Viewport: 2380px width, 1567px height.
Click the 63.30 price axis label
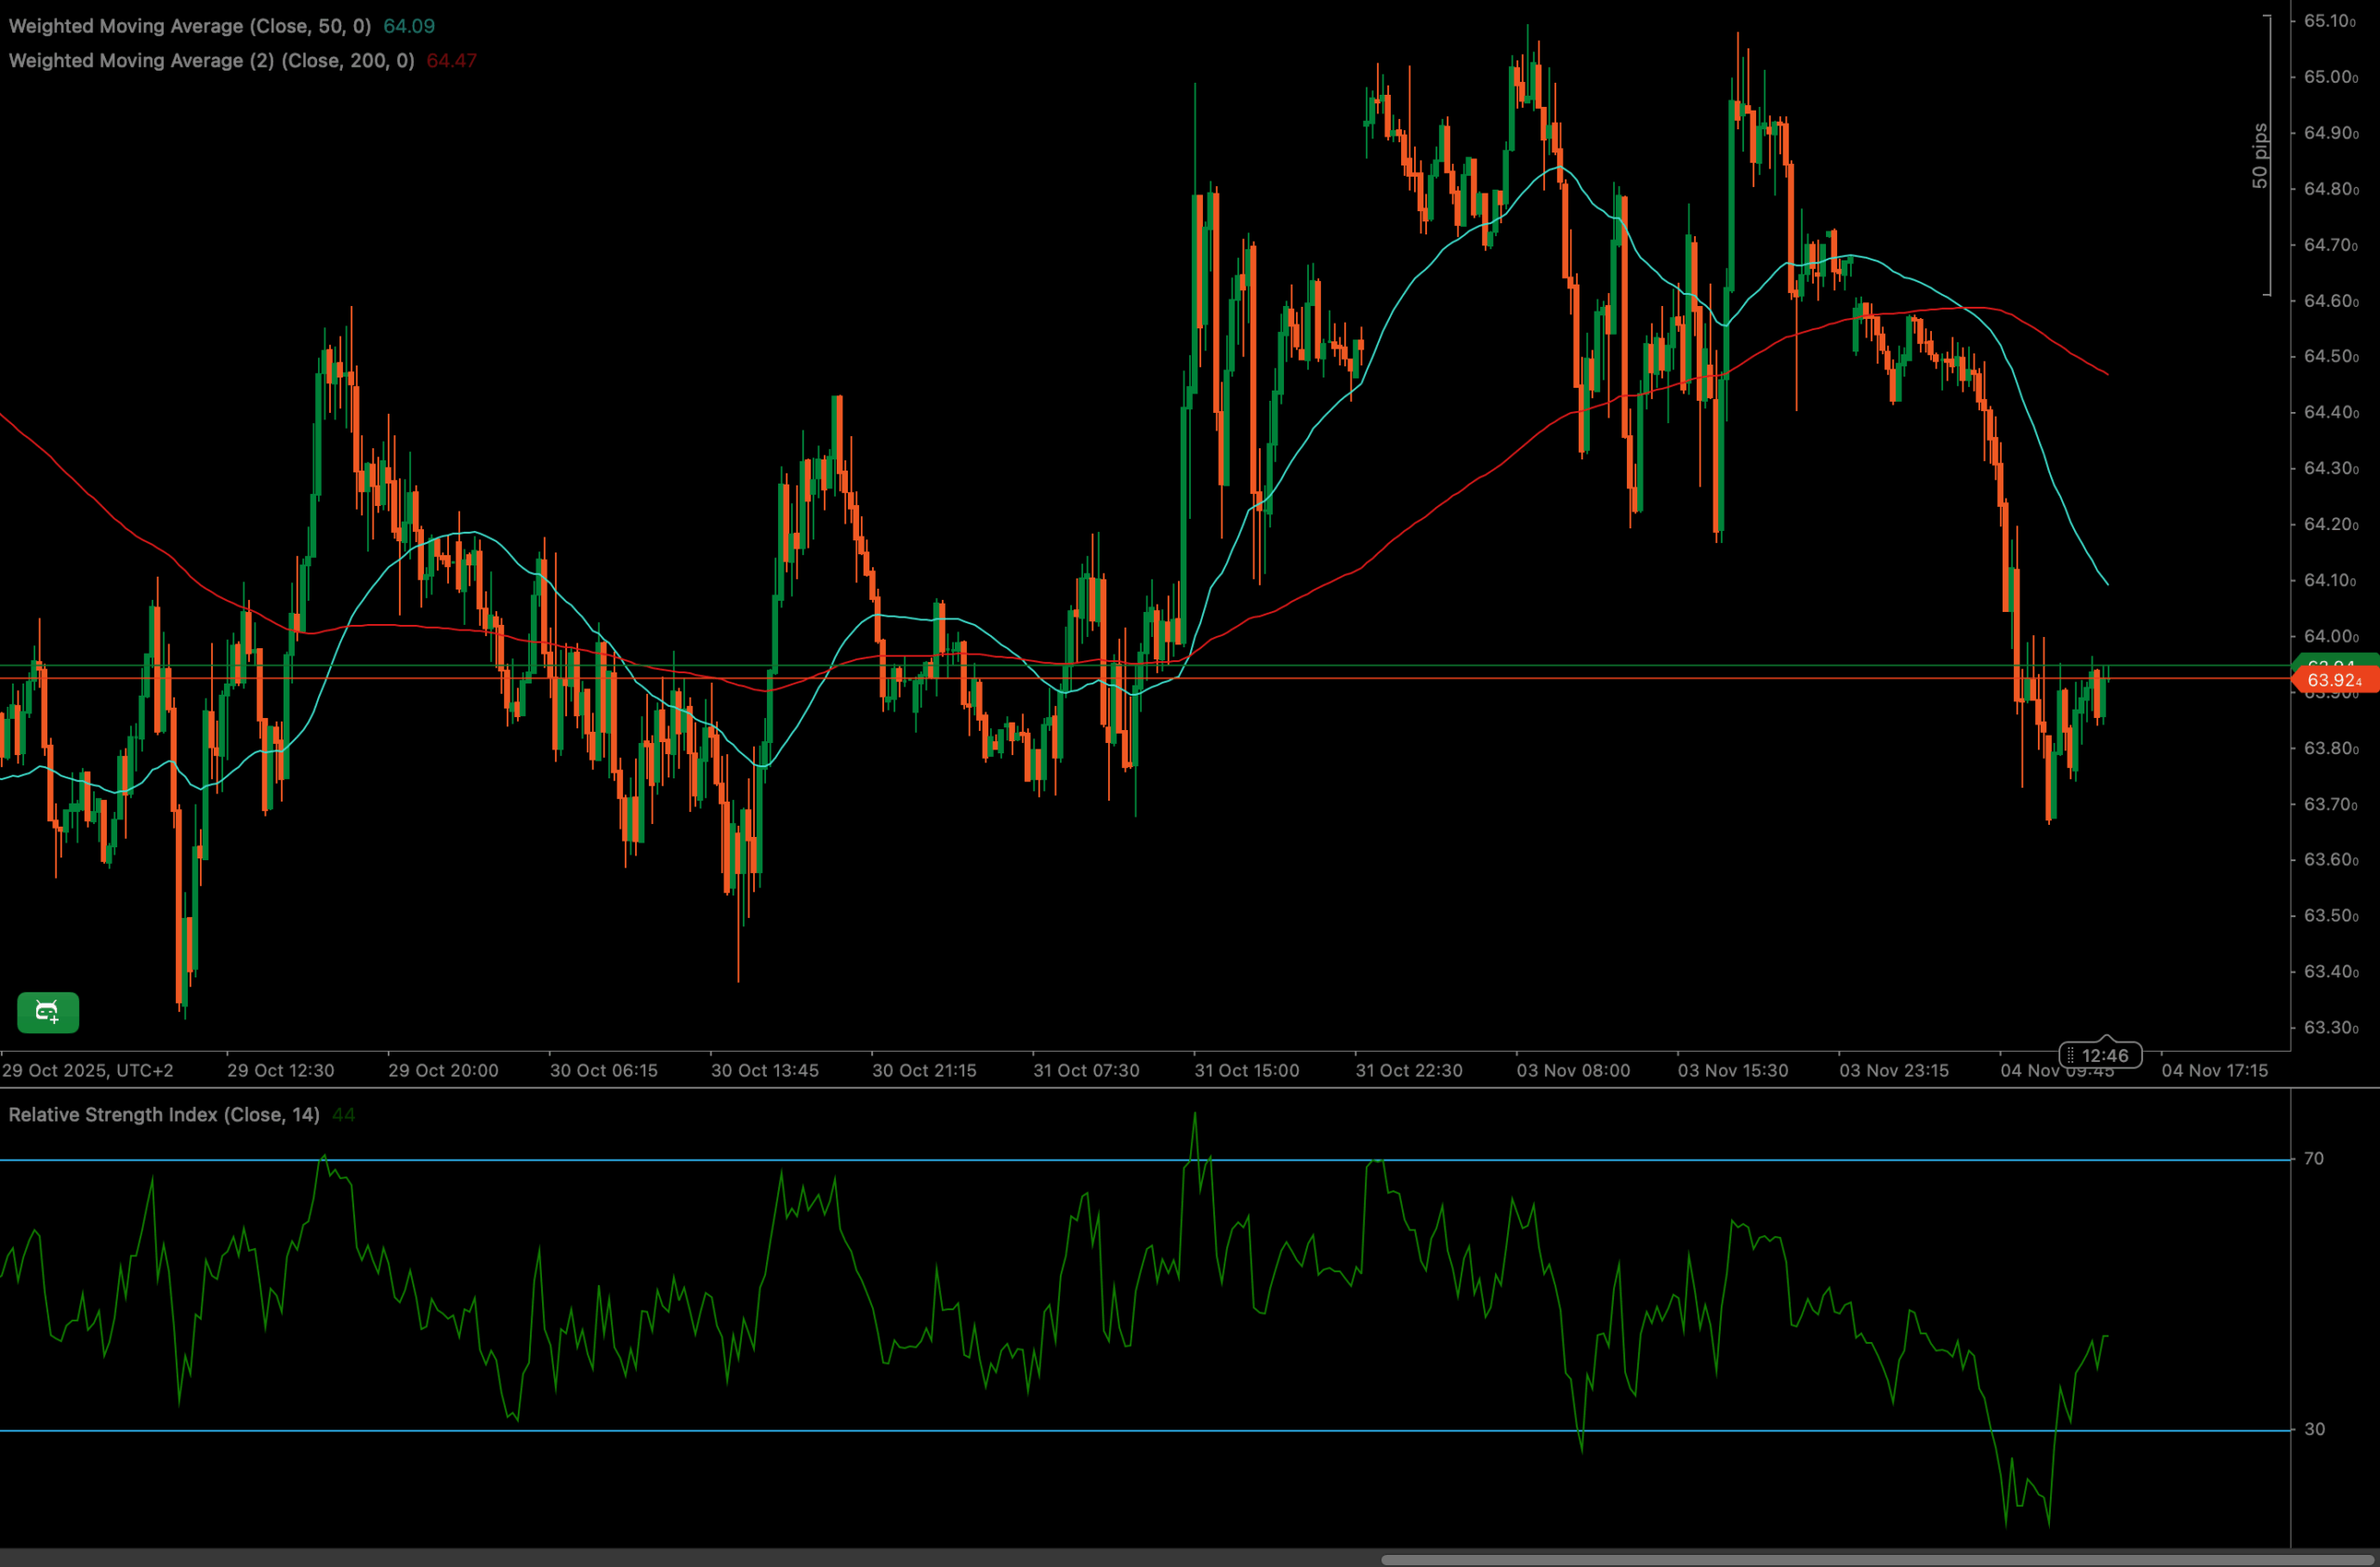2330,1028
